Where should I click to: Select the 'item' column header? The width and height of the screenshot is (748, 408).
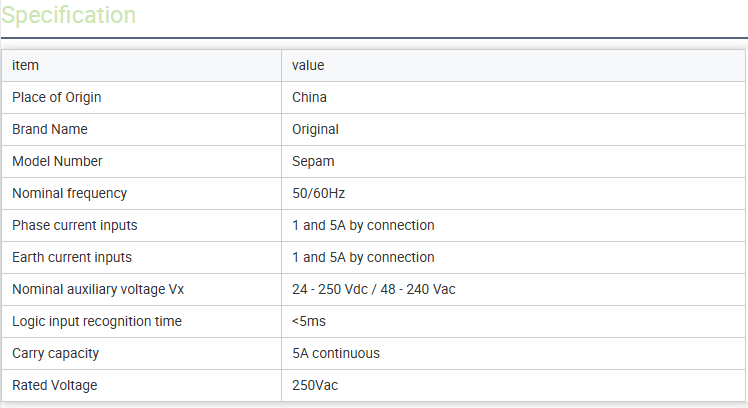[x=25, y=65]
